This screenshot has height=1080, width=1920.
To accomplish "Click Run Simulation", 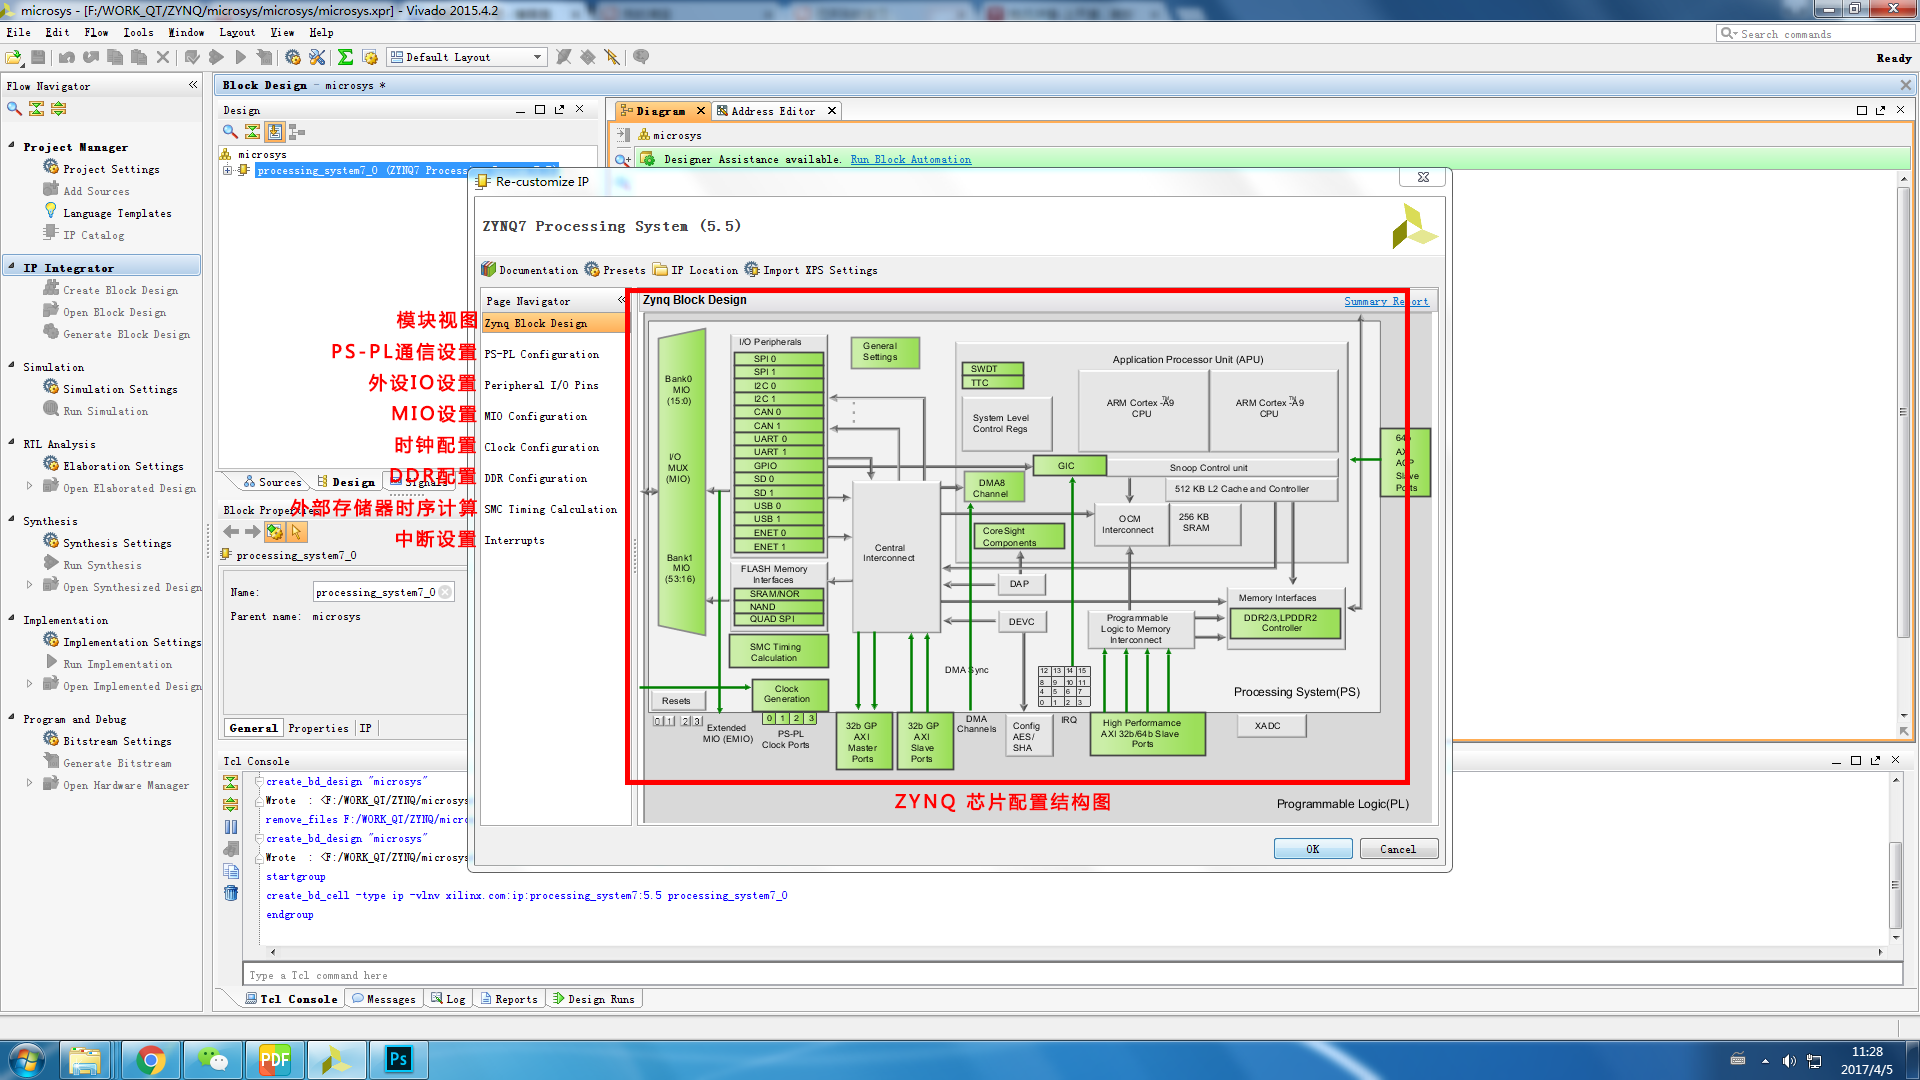I will [x=105, y=411].
